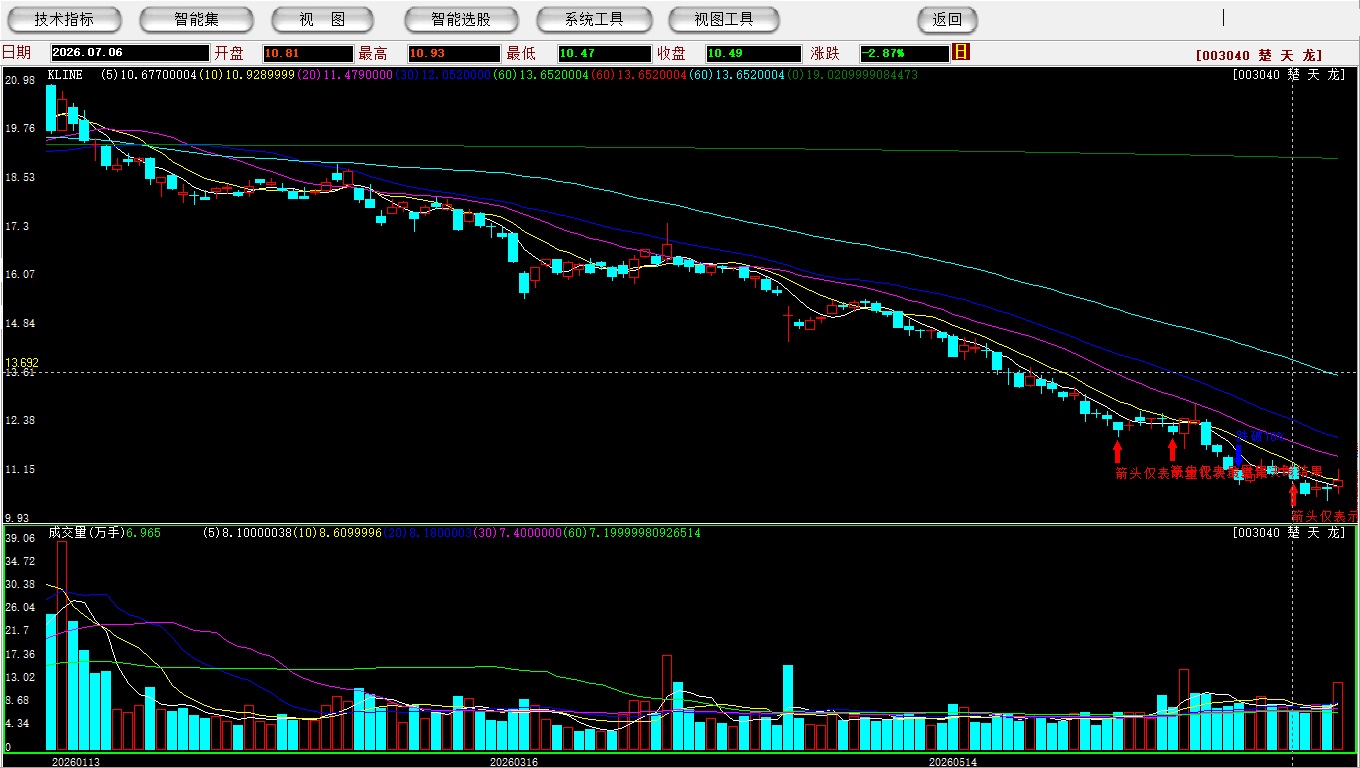
Task: Click the (5) moving average value 10.67700004
Action: click(x=149, y=74)
